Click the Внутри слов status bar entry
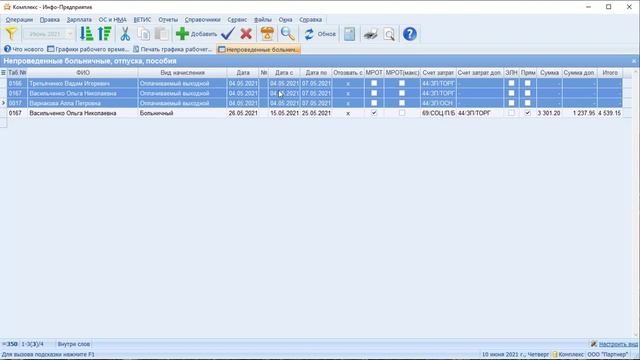 tap(73, 344)
